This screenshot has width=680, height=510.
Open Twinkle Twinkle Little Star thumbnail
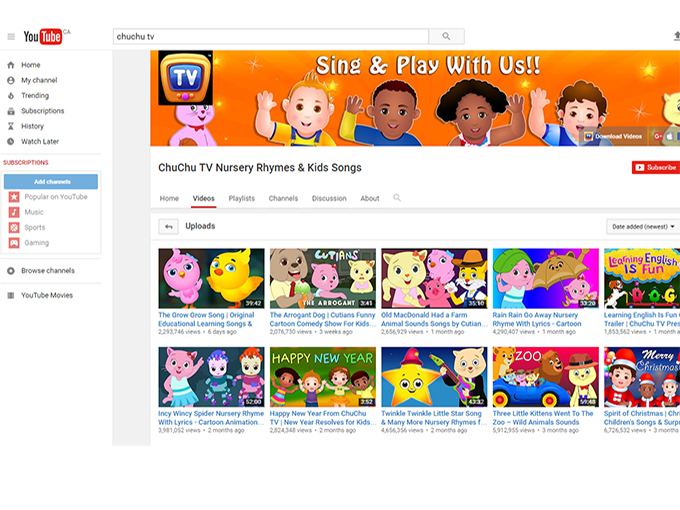click(434, 377)
